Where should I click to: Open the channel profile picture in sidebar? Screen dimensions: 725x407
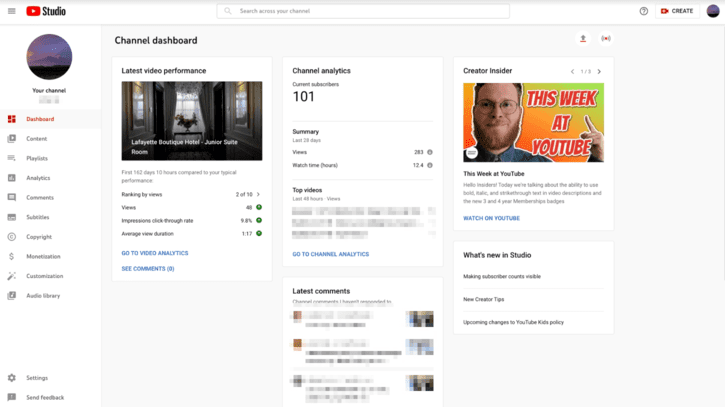pos(49,57)
